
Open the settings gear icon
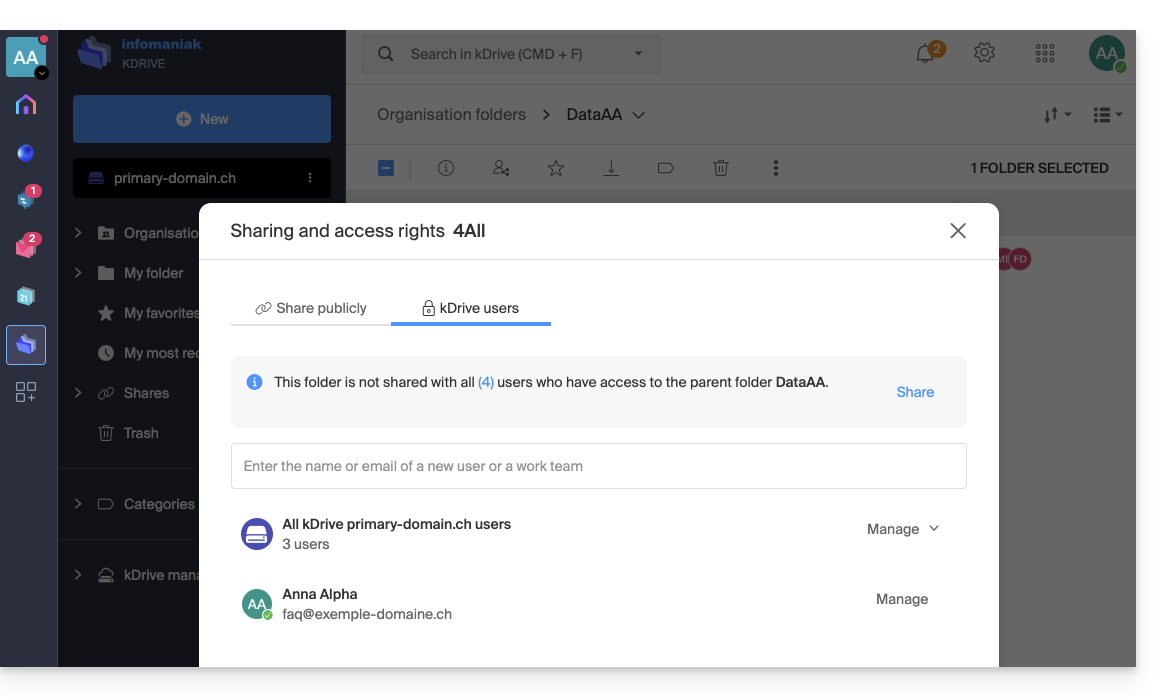click(x=984, y=53)
